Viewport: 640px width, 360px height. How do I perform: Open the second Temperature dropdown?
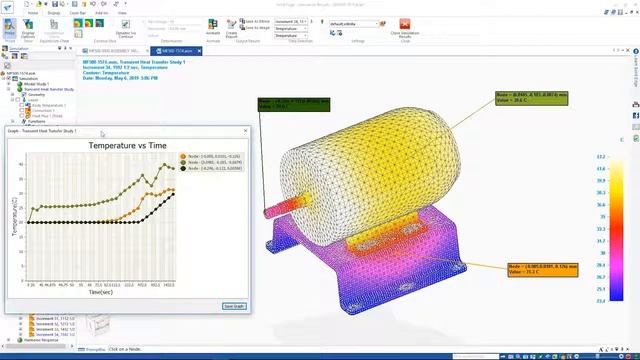coord(291,36)
